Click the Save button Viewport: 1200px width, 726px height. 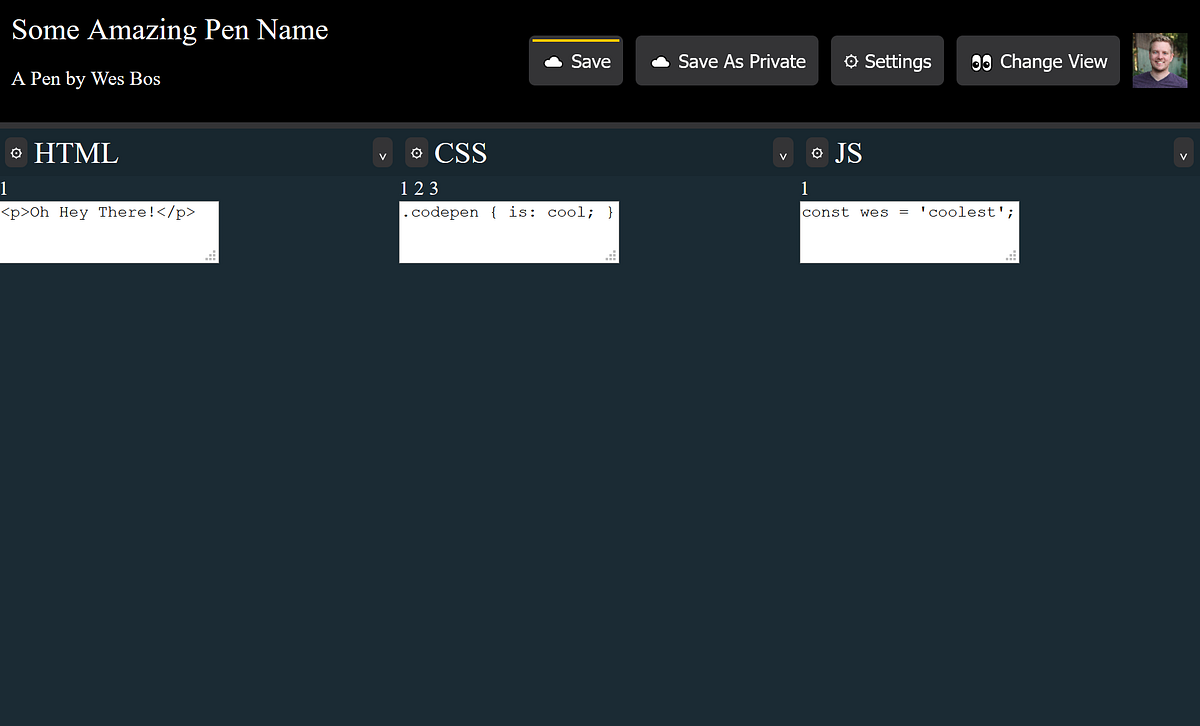point(576,60)
